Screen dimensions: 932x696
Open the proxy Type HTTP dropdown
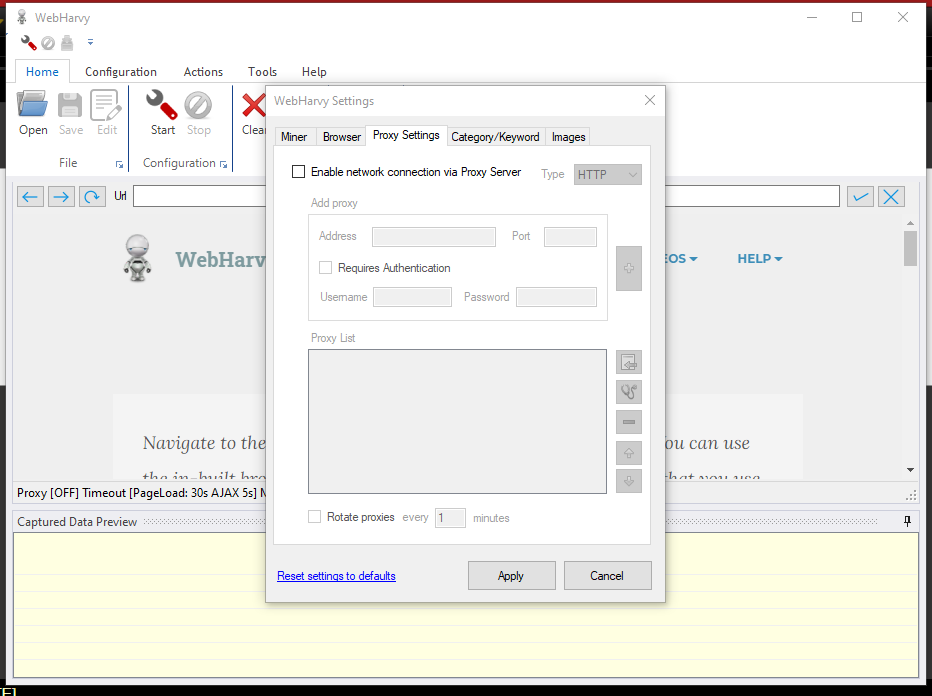607,175
